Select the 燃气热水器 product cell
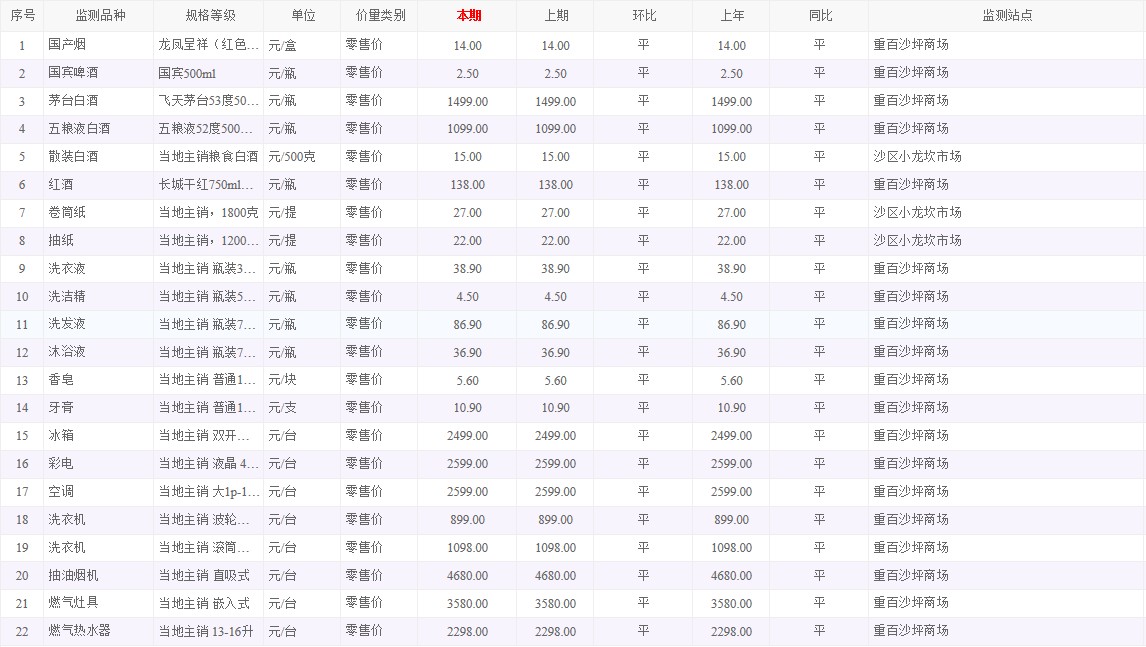The image size is (1146, 647). point(99,632)
